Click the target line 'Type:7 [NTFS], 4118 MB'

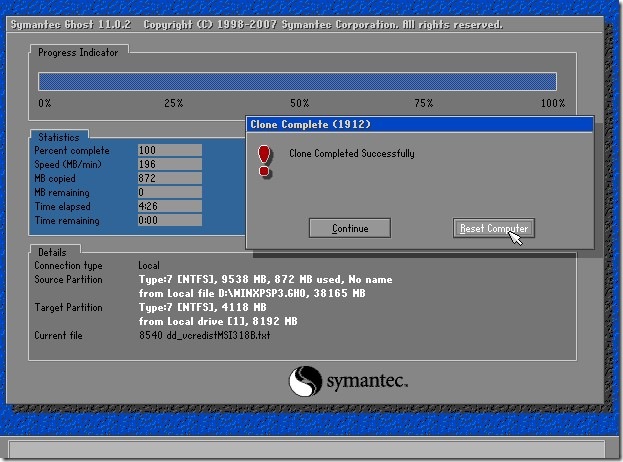tap(203, 307)
